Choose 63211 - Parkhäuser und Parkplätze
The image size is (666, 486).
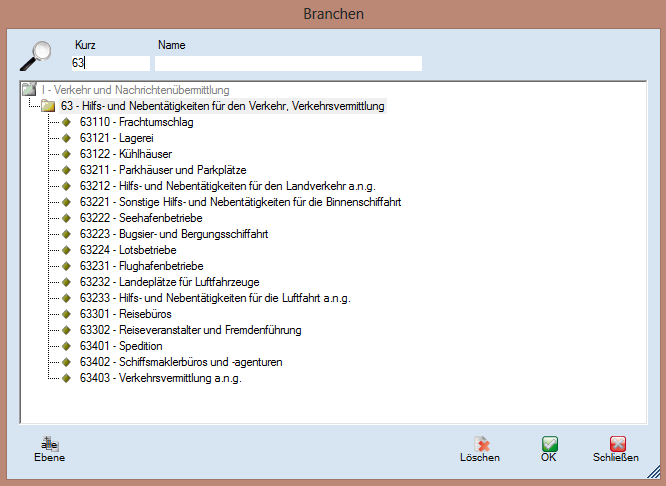[x=163, y=170]
